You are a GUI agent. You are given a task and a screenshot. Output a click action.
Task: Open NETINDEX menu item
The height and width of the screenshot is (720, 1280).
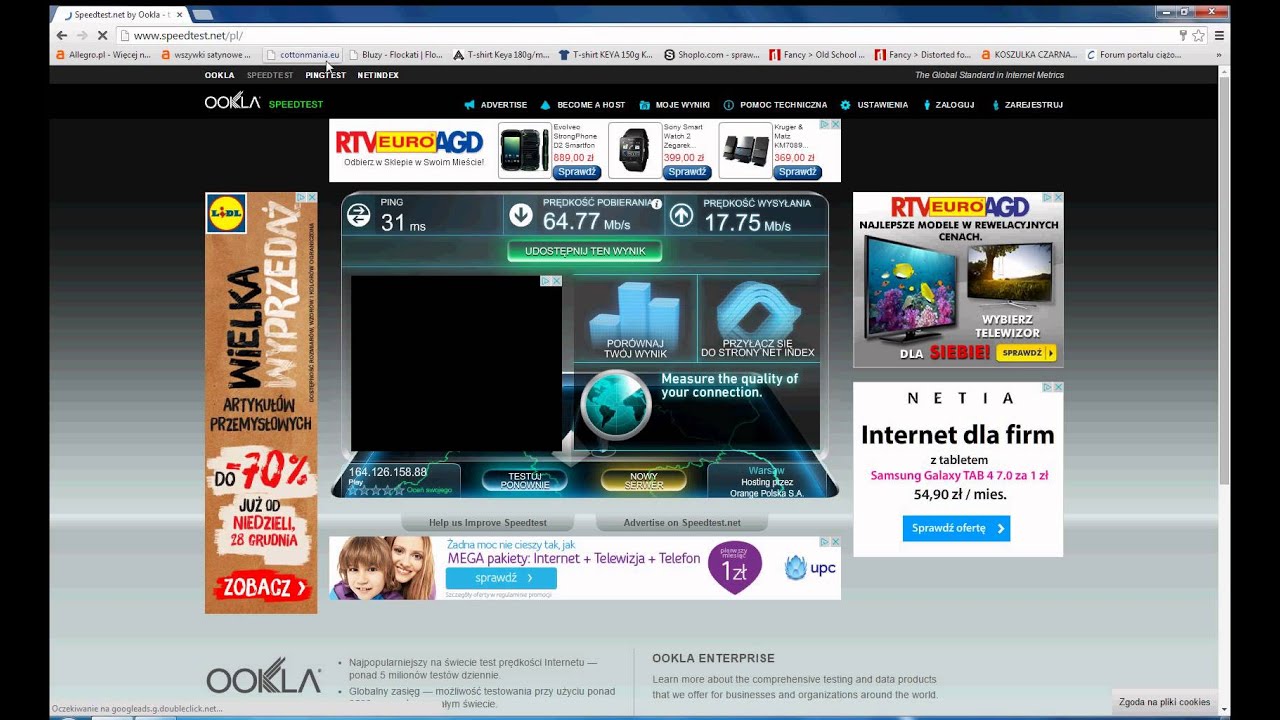pyautogui.click(x=378, y=75)
